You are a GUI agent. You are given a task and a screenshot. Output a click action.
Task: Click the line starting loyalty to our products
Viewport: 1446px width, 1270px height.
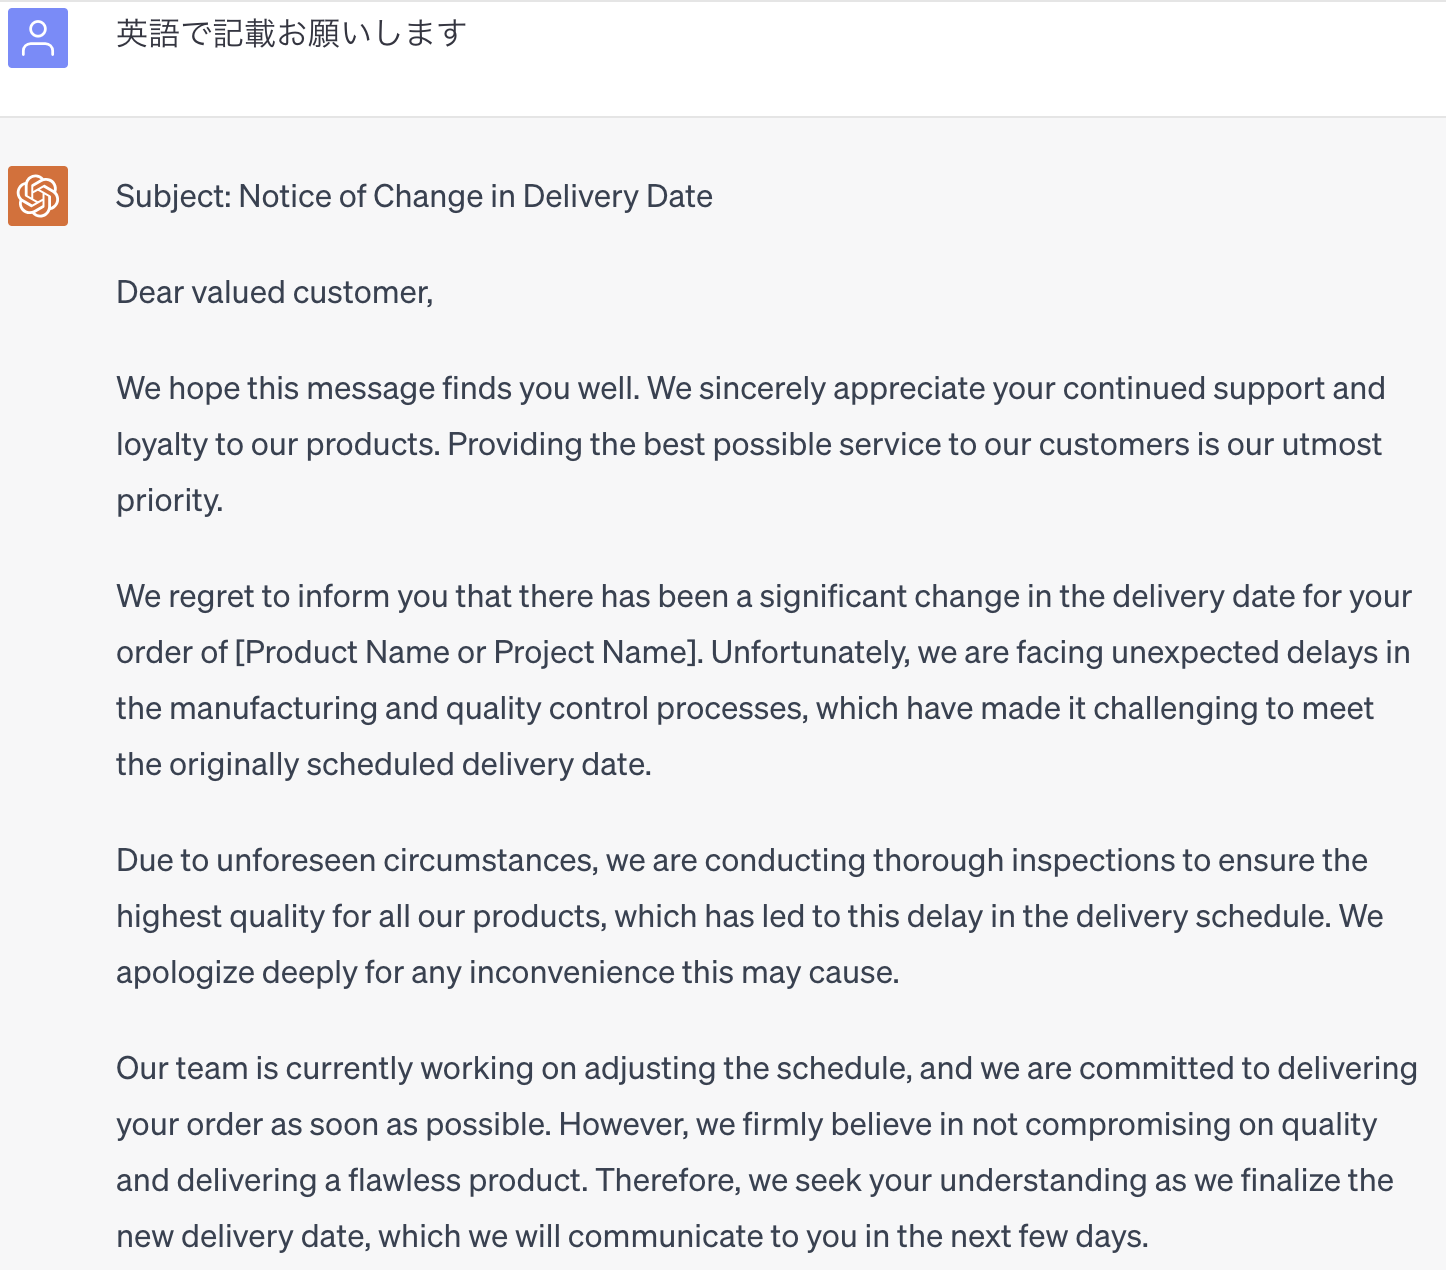[x=749, y=444]
